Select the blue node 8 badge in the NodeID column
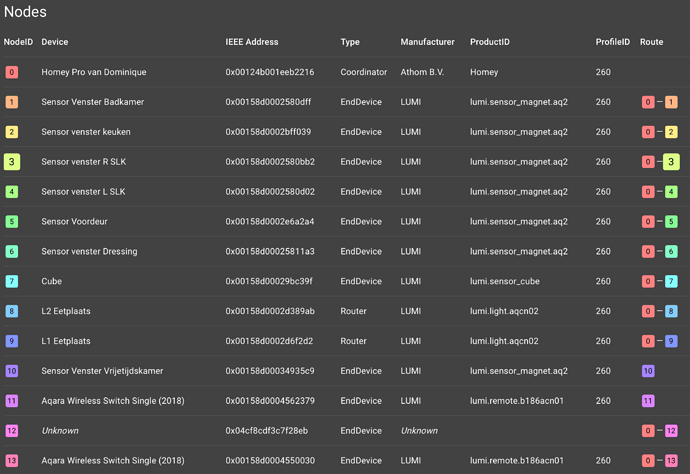 pos(12,311)
